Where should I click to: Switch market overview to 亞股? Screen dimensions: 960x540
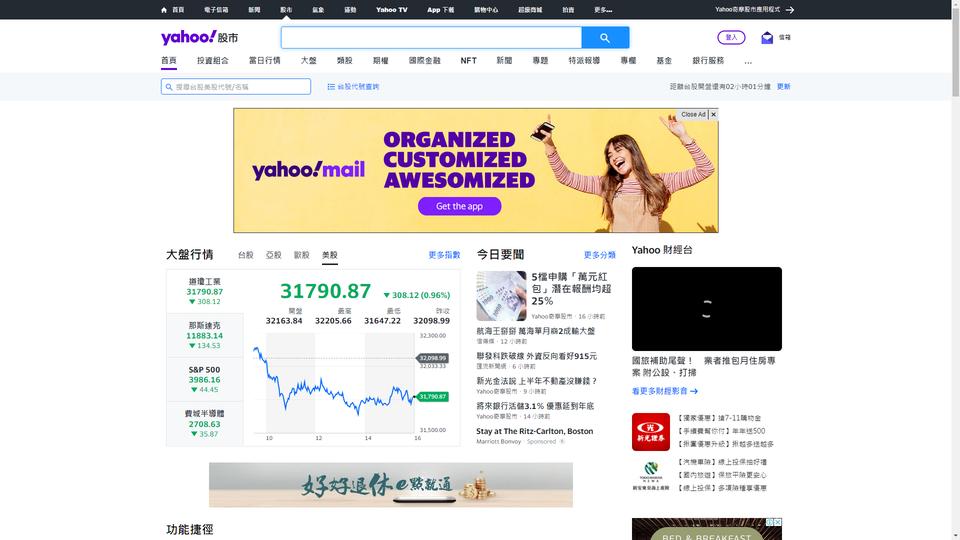(274, 255)
